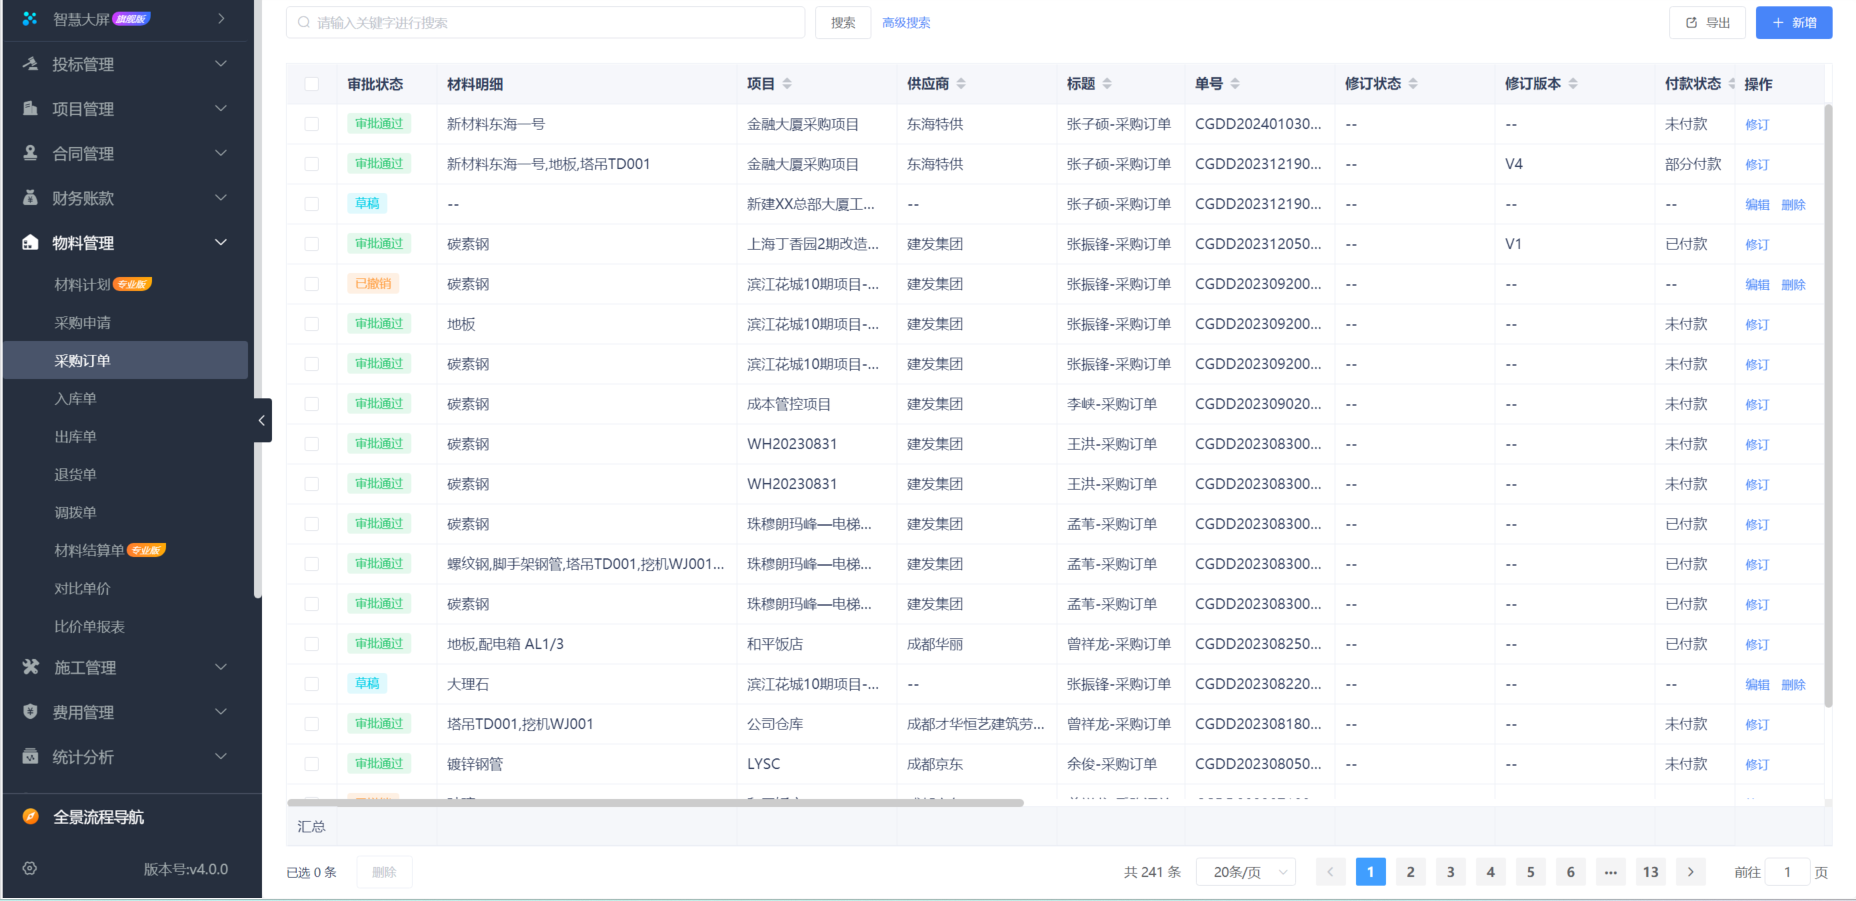
Task: Open the 智慧大屏 dashboard icon
Action: [x=29, y=18]
